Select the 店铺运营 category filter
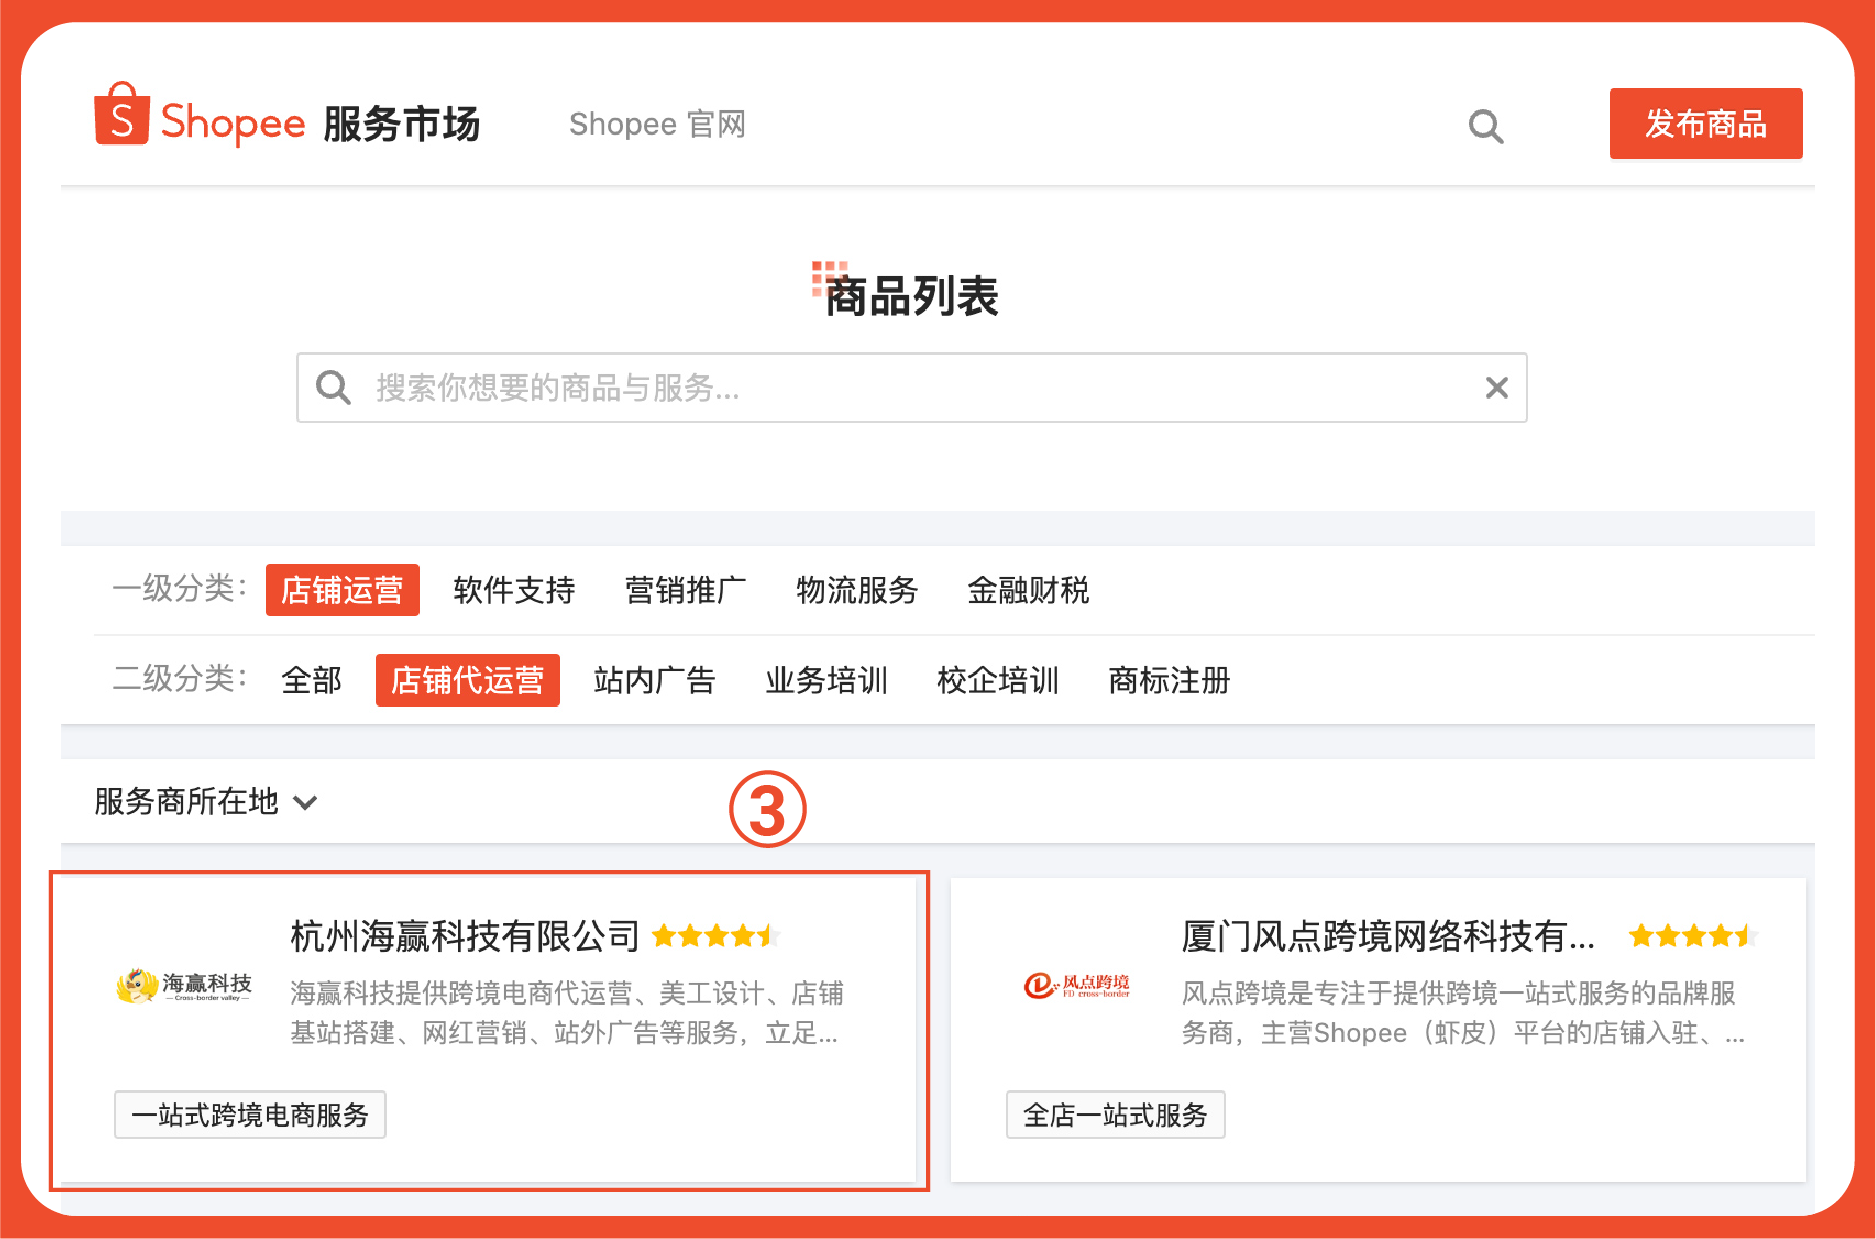This screenshot has height=1239, width=1876. (342, 591)
